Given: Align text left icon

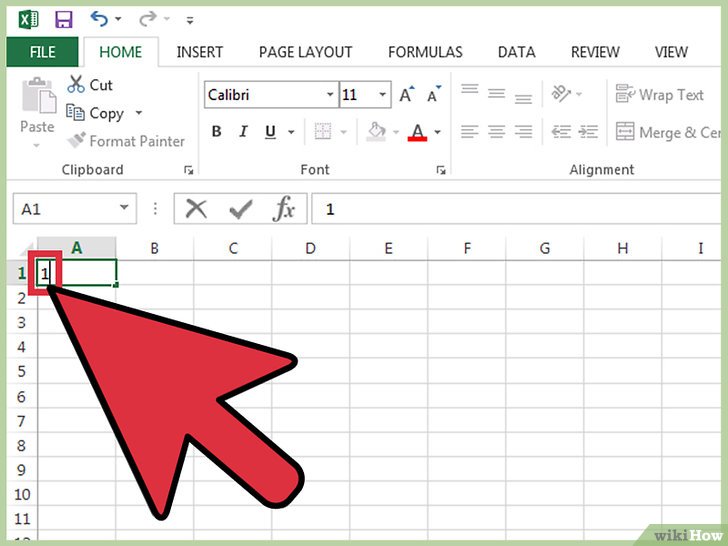Looking at the screenshot, I should click(x=469, y=132).
